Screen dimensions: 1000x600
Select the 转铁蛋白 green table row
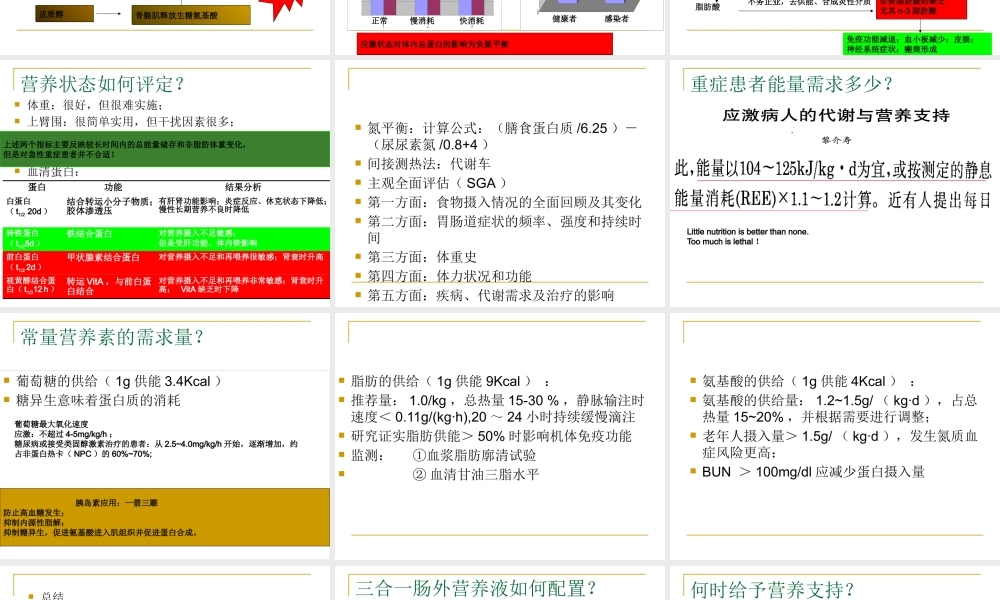(x=165, y=235)
